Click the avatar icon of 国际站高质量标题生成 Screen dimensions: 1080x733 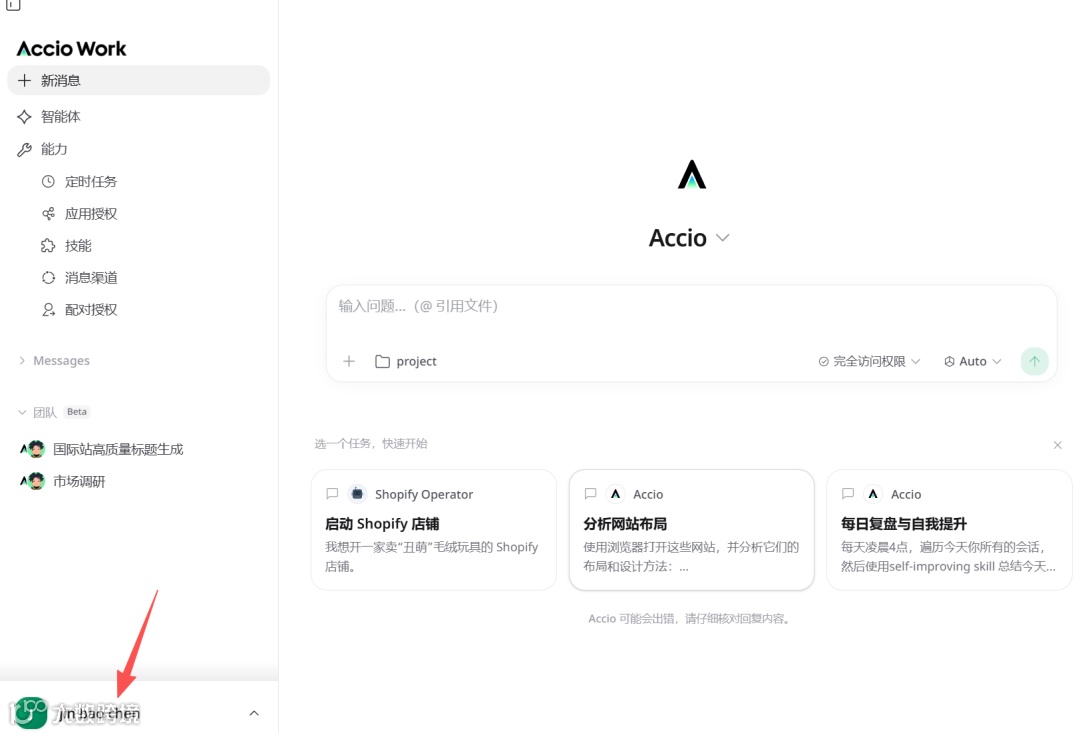(32, 449)
